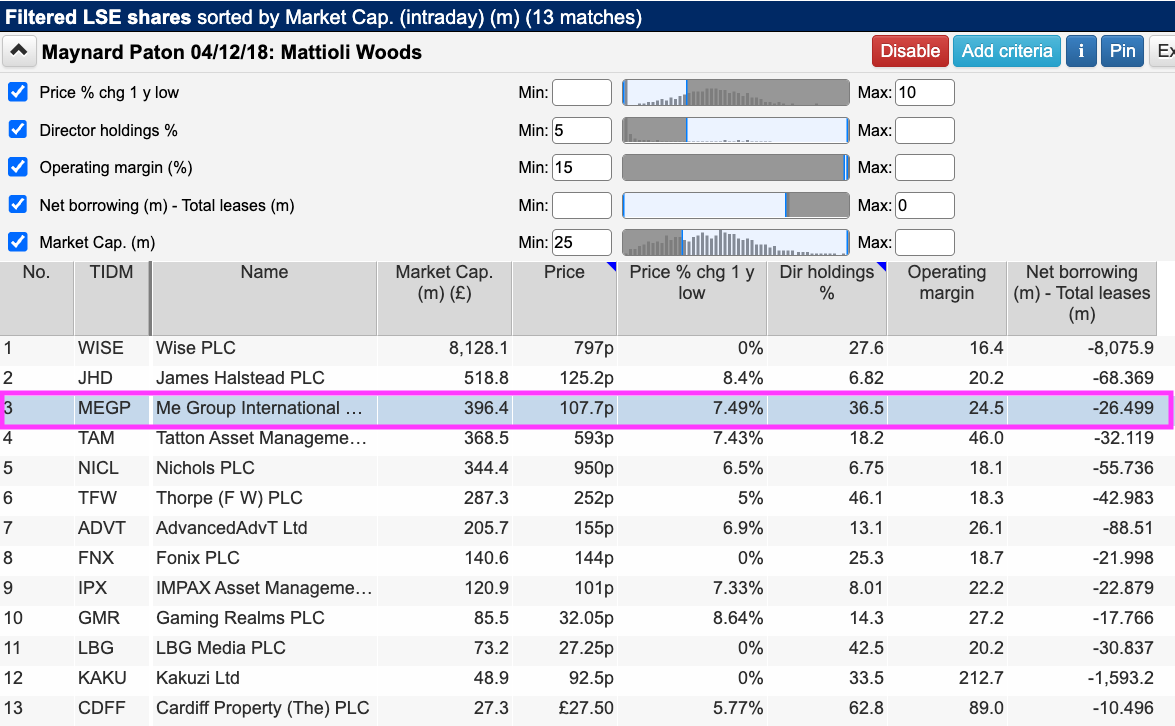Click the Net borrowing range slider
Viewport: 1175px width, 726px height.
[736, 205]
